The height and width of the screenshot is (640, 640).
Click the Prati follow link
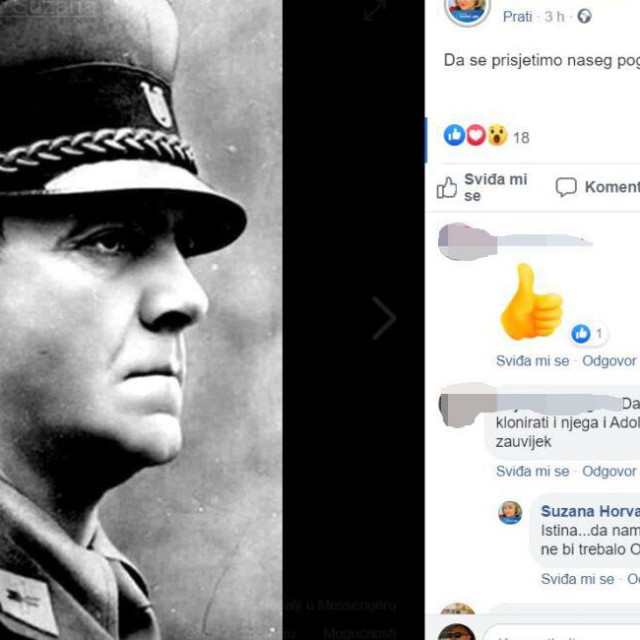(517, 16)
